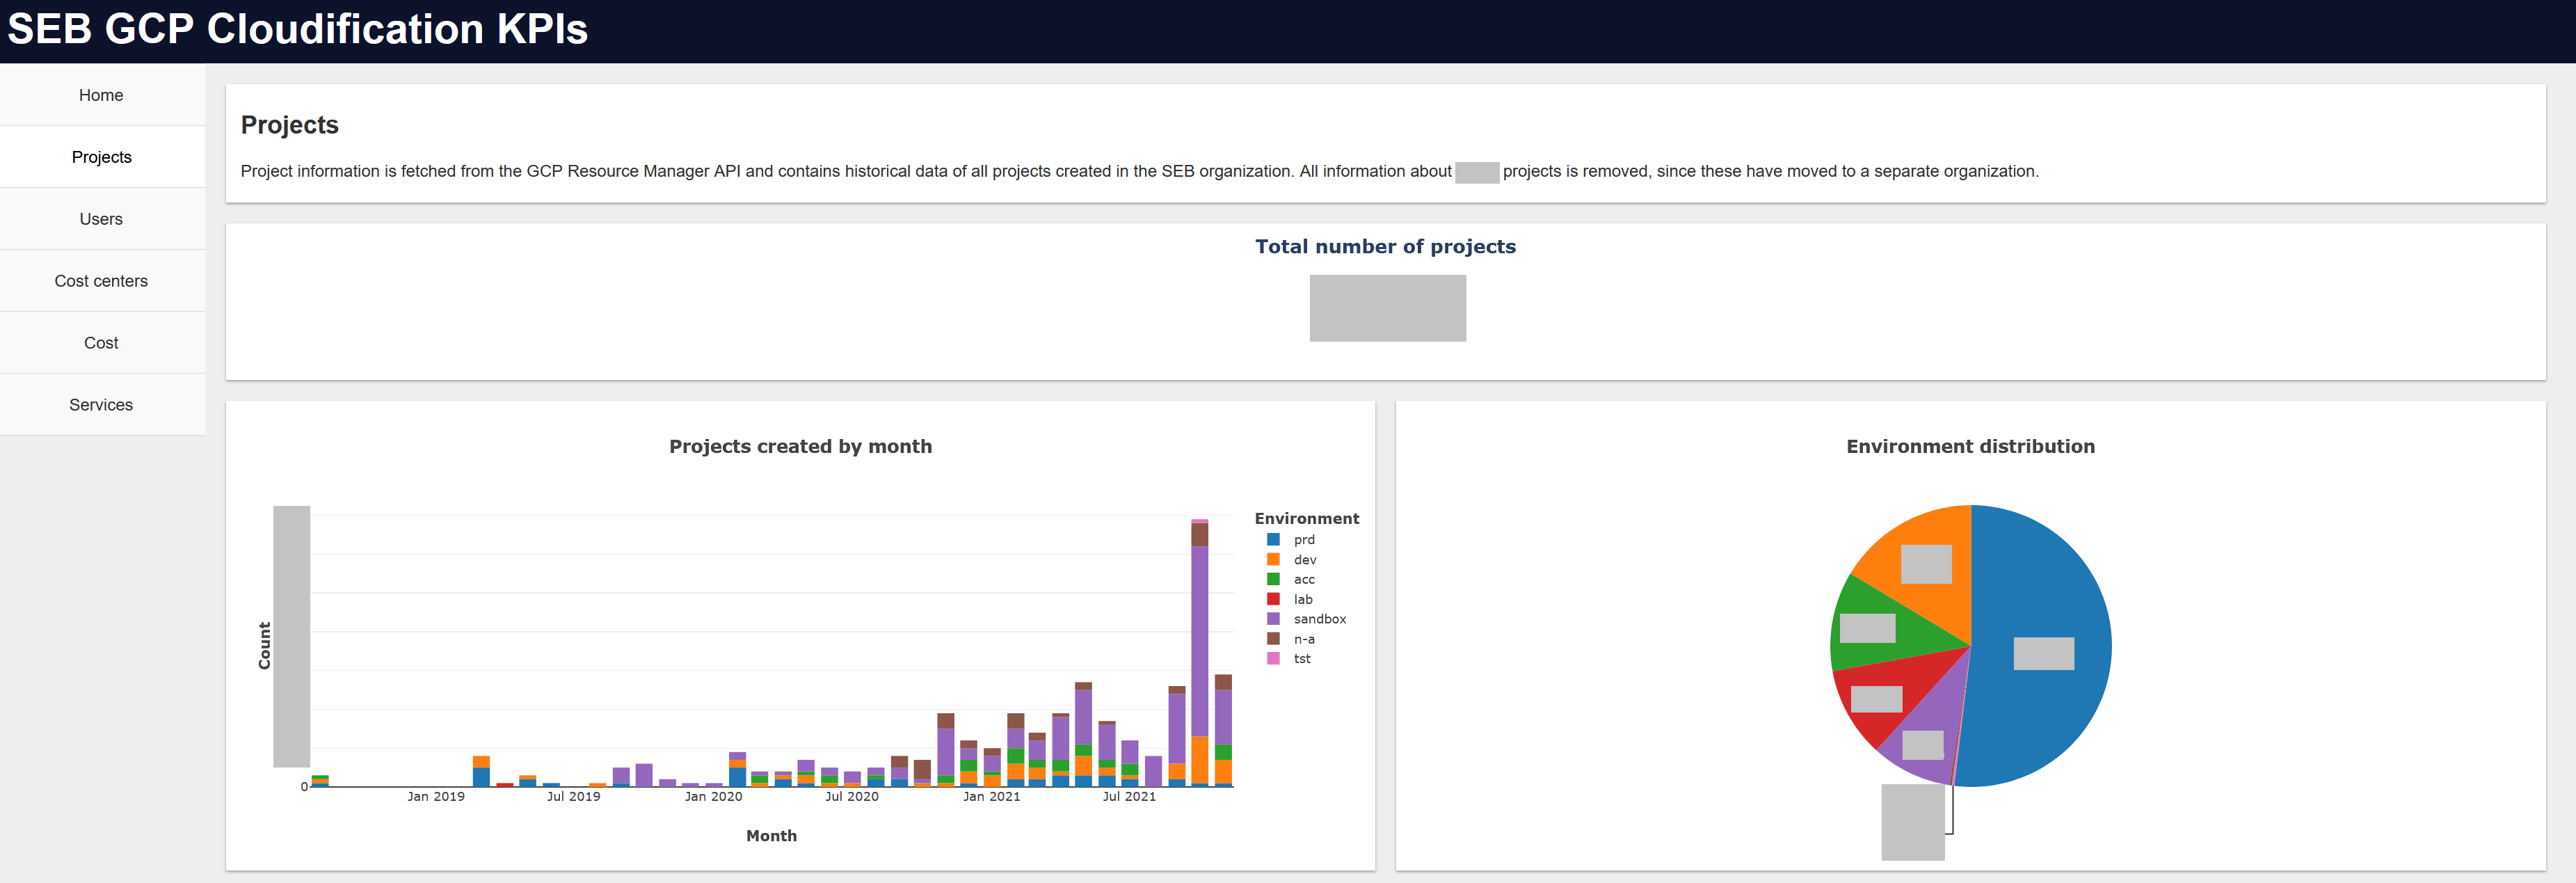This screenshot has height=883, width=2576.
Task: Click the tallest bar in month chart
Action: (1199, 640)
